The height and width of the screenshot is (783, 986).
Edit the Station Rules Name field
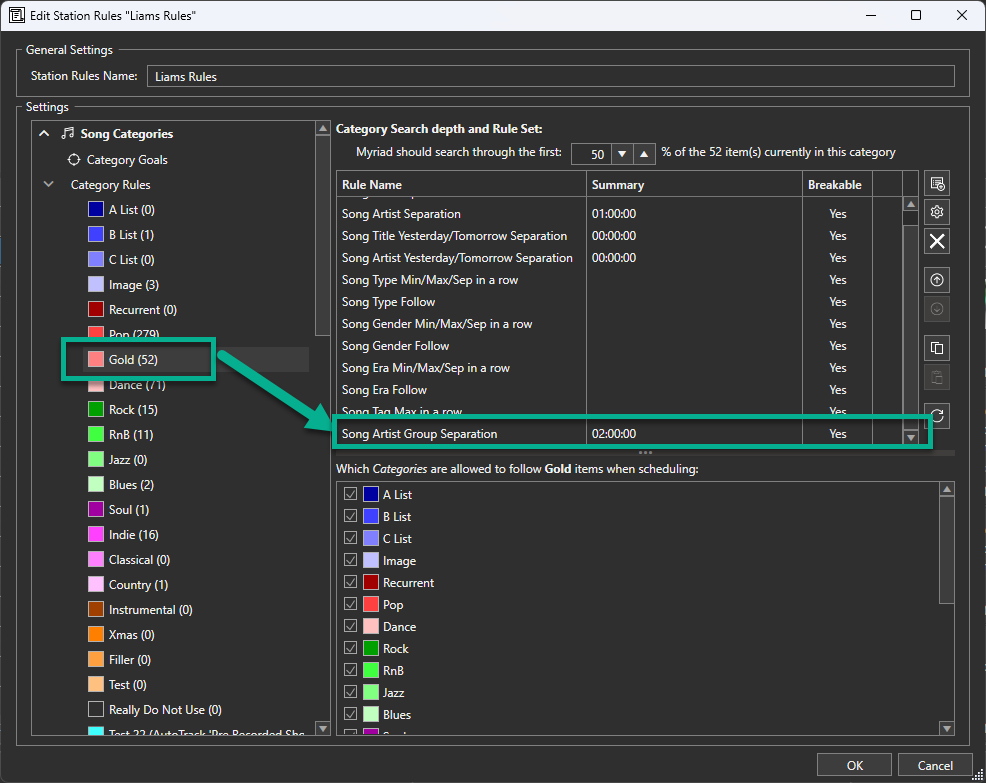[550, 76]
